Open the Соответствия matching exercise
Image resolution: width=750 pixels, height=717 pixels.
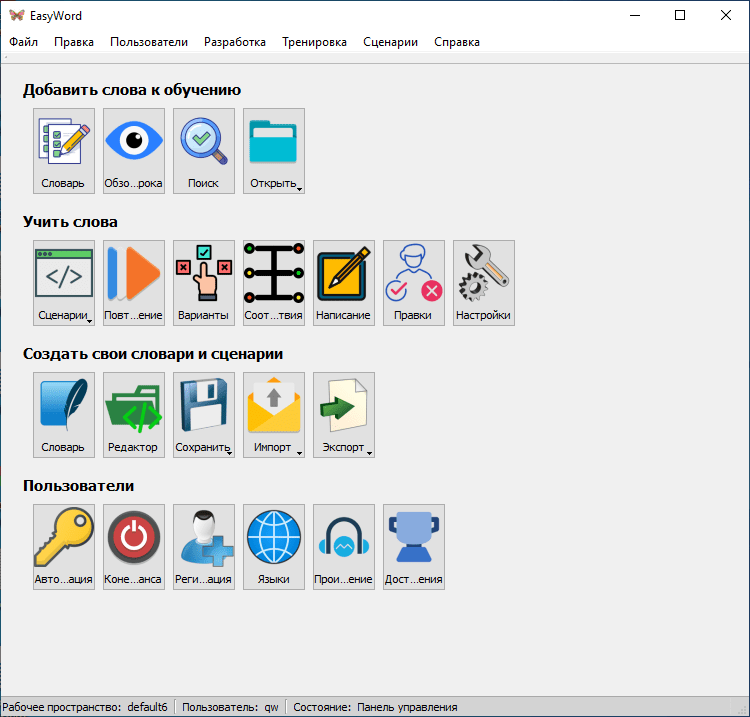pyautogui.click(x=274, y=282)
